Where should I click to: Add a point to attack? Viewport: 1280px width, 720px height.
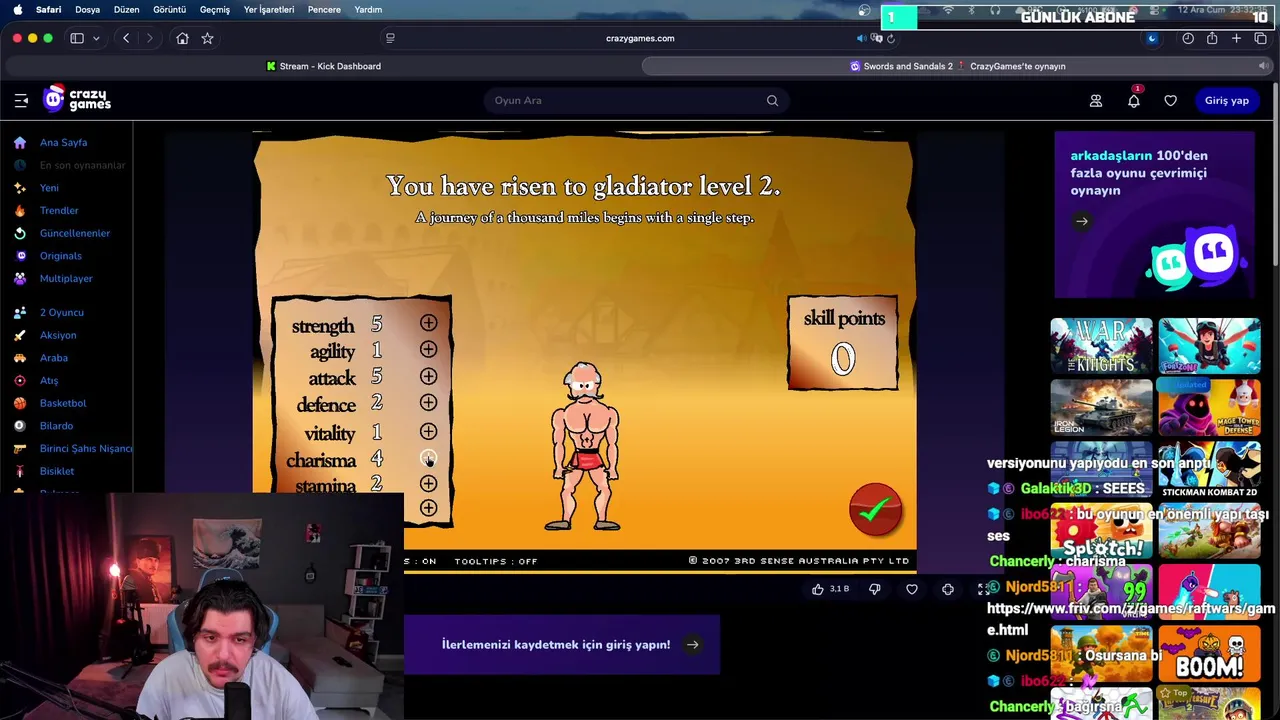coord(428,376)
